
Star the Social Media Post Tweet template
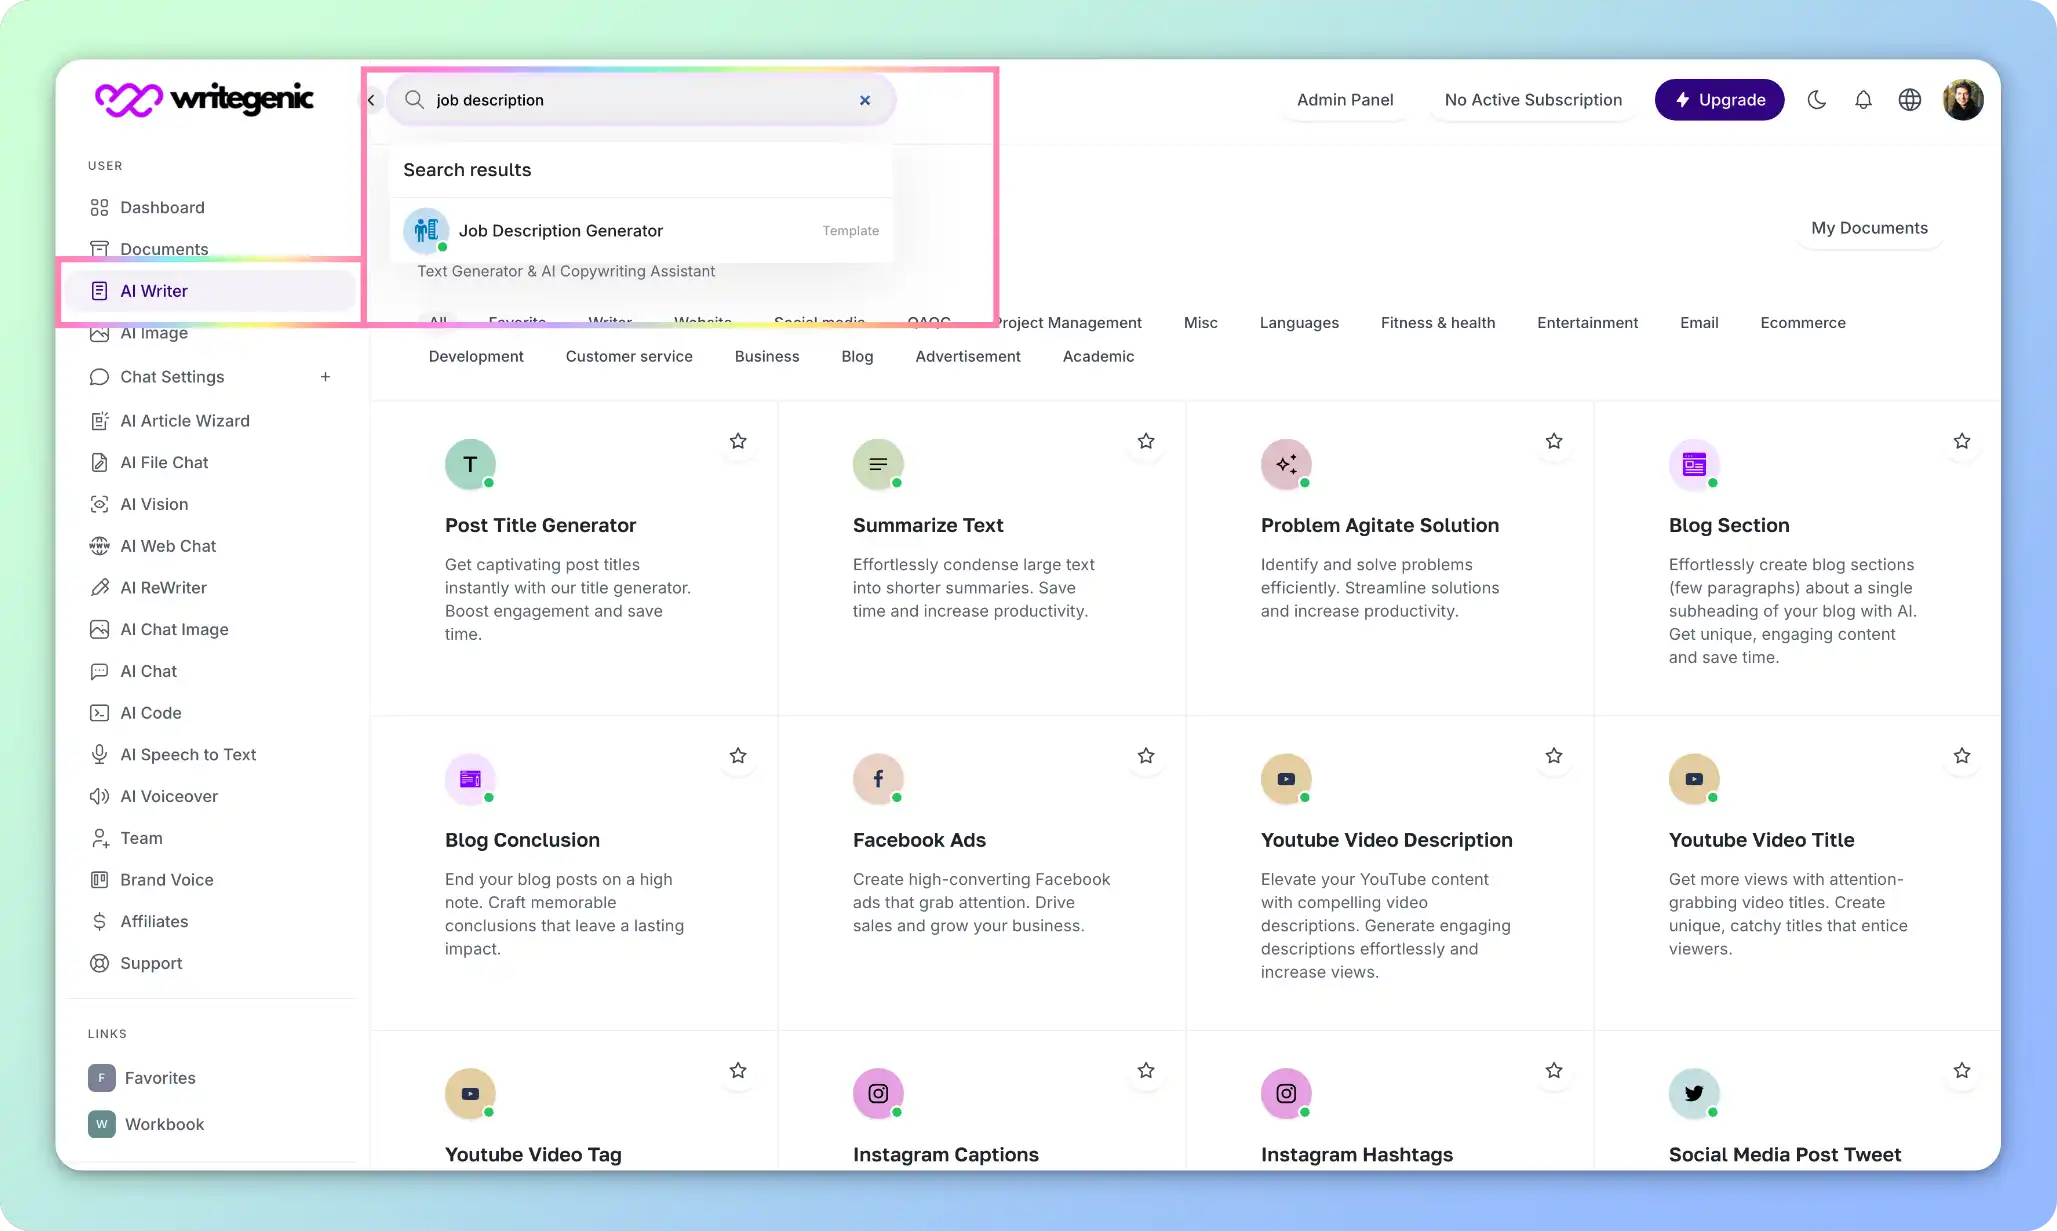point(1962,1071)
